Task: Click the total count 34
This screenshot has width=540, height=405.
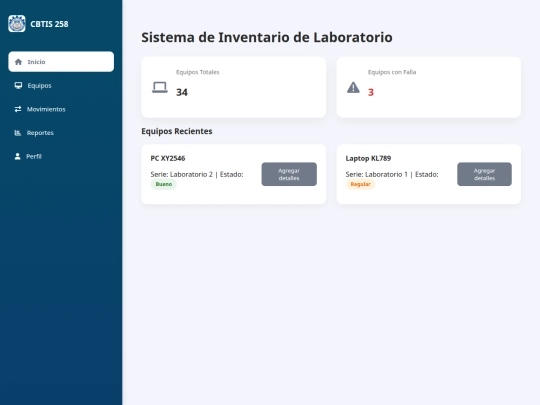Action: click(x=182, y=92)
